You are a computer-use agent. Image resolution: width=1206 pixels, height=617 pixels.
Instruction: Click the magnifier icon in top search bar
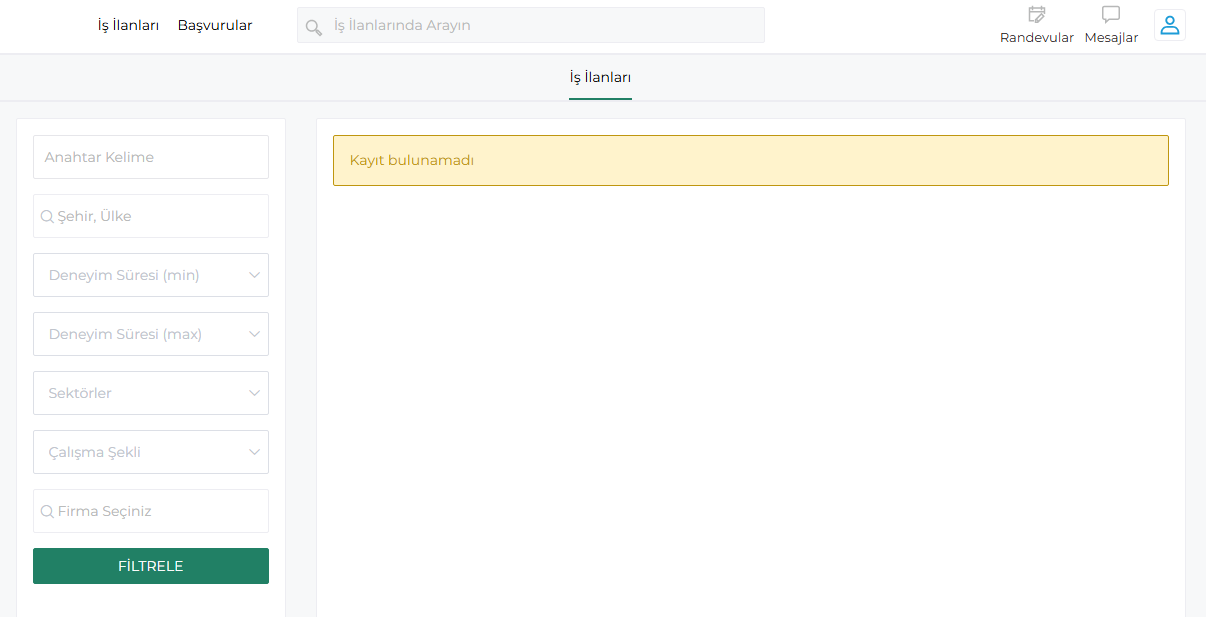pyautogui.click(x=314, y=27)
